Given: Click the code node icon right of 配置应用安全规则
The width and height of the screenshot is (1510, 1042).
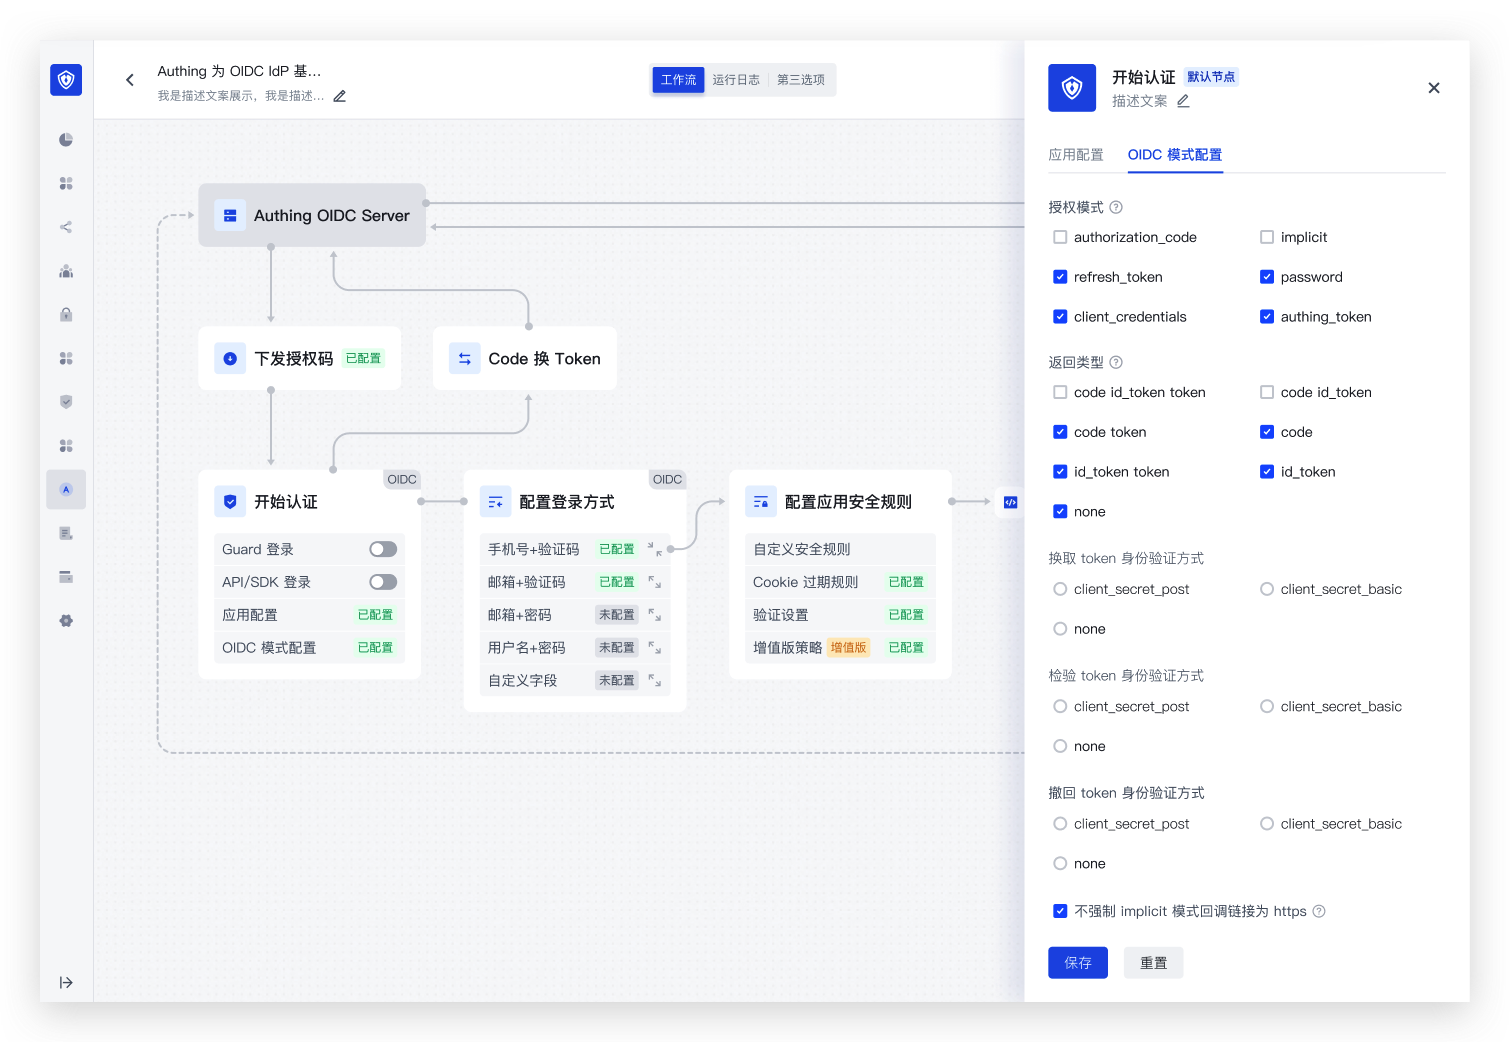Looking at the screenshot, I should pos(1010,502).
